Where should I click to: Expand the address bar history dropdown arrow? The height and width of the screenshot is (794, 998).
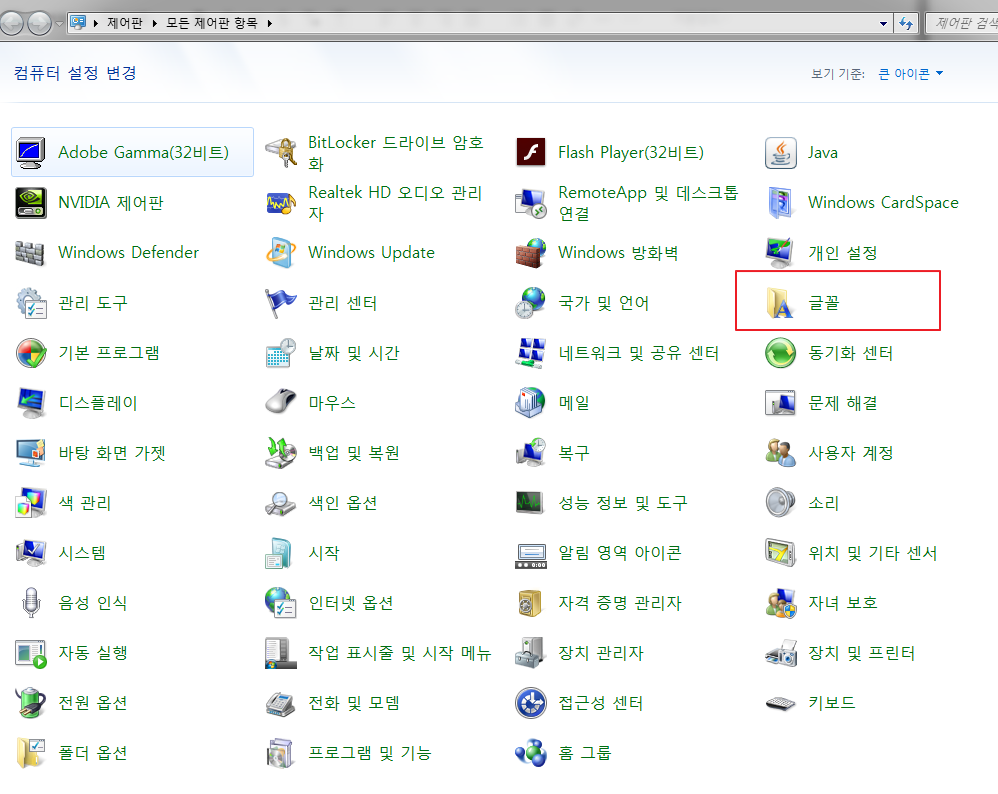(x=883, y=24)
